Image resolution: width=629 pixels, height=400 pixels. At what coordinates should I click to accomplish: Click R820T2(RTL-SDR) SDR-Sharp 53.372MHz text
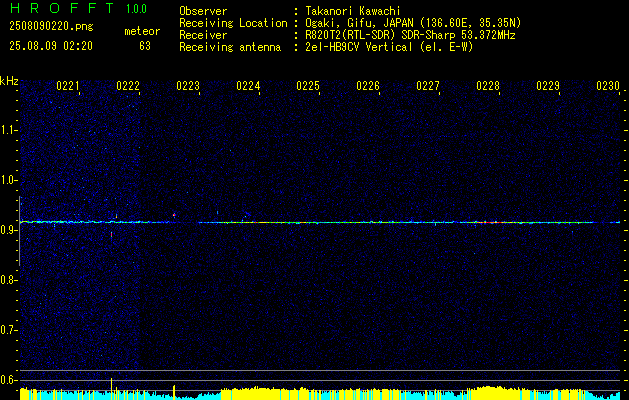point(410,35)
